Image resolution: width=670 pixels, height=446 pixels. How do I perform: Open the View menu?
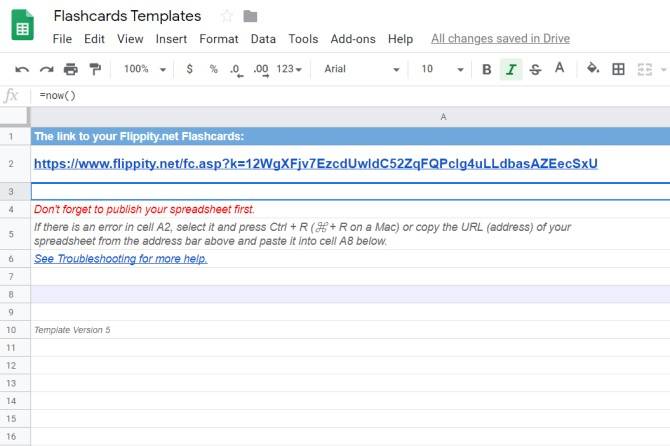point(130,39)
